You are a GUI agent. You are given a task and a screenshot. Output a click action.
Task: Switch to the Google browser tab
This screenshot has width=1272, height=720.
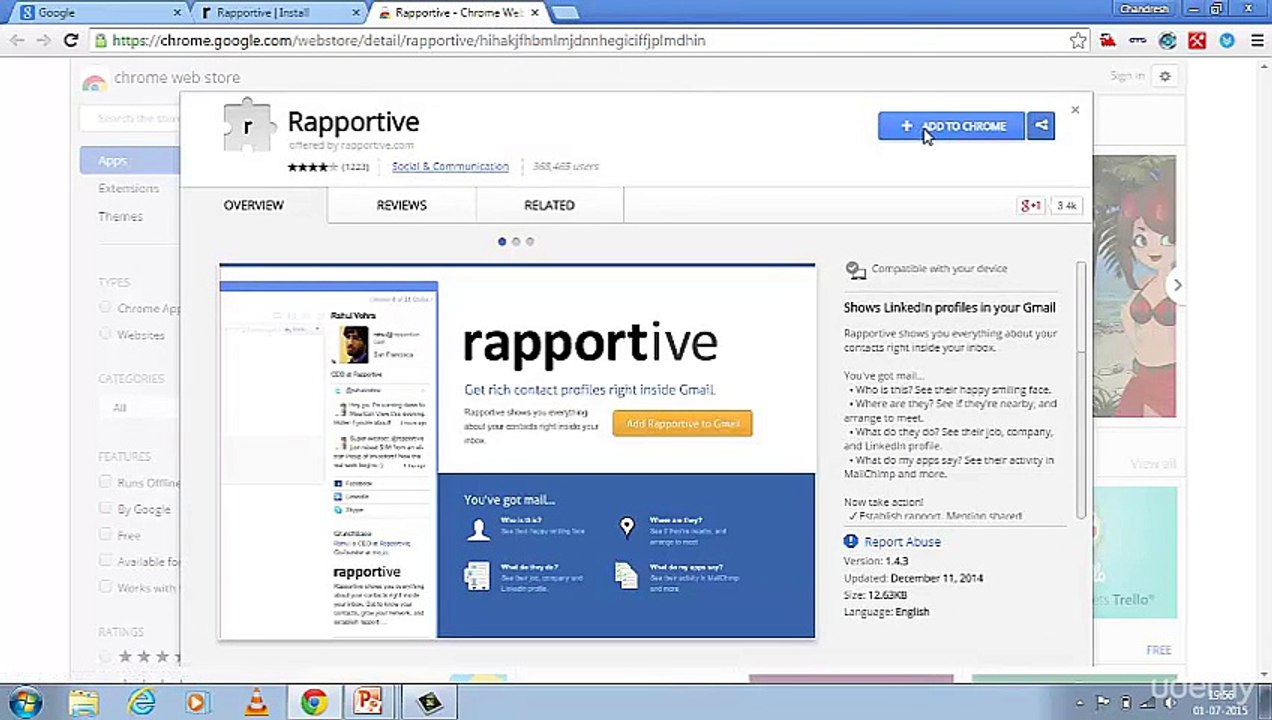(98, 13)
